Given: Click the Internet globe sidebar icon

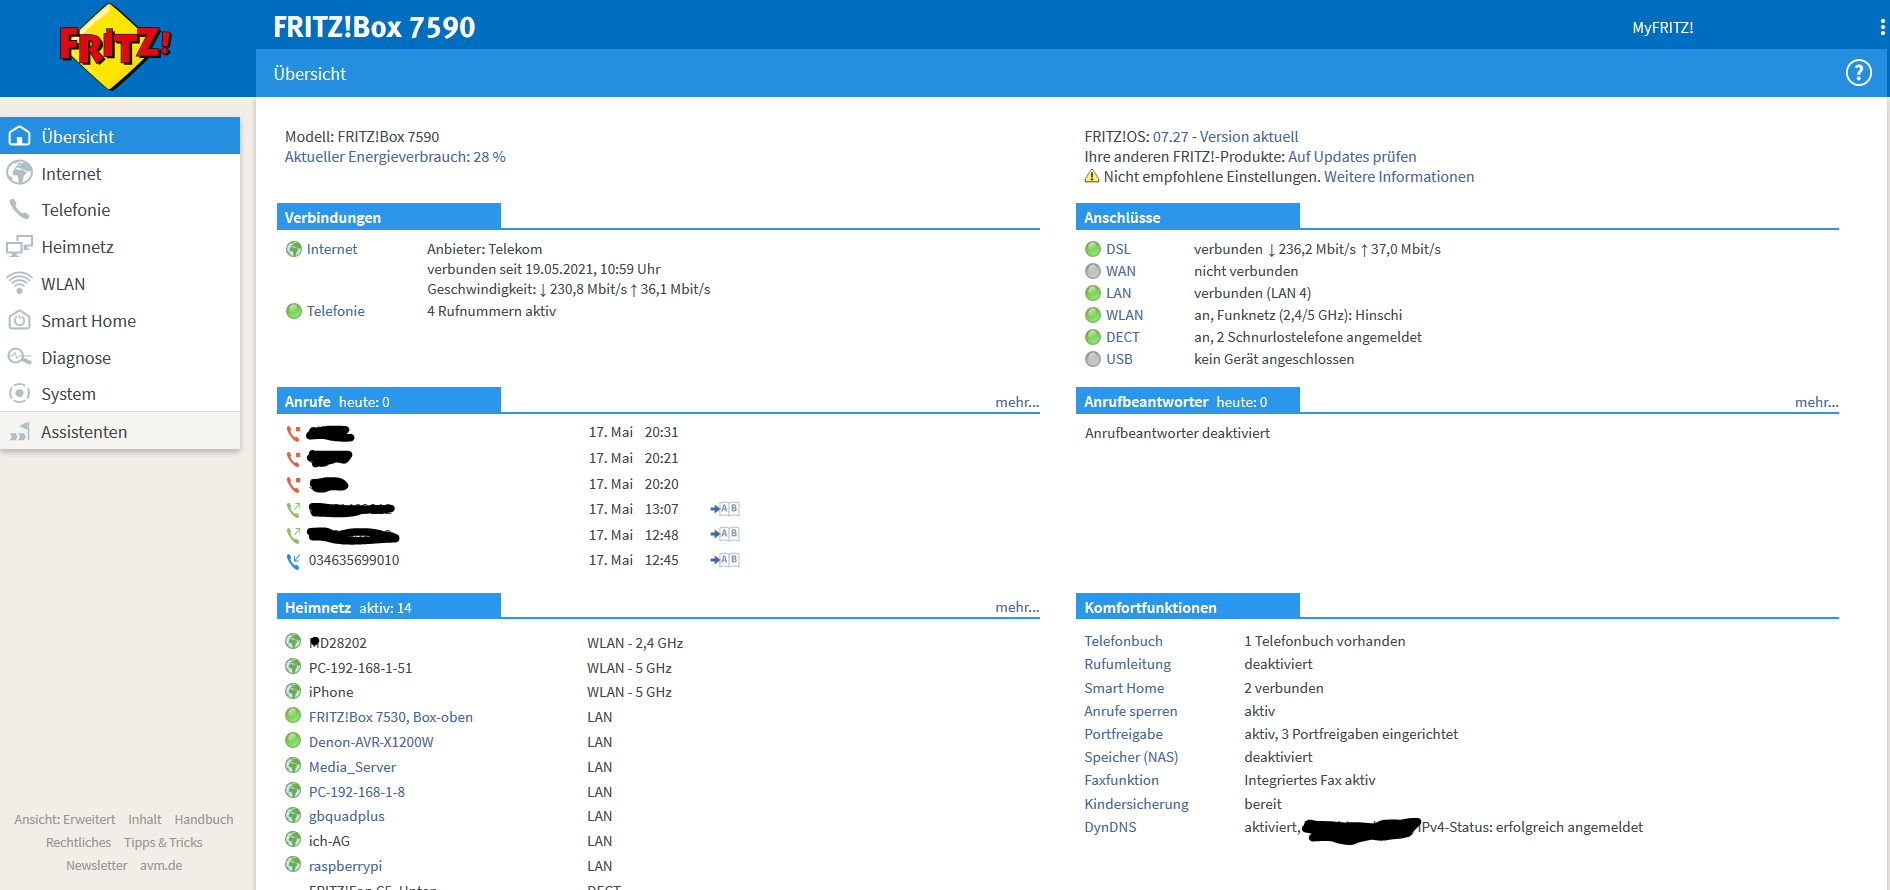Looking at the screenshot, I should 19,173.
